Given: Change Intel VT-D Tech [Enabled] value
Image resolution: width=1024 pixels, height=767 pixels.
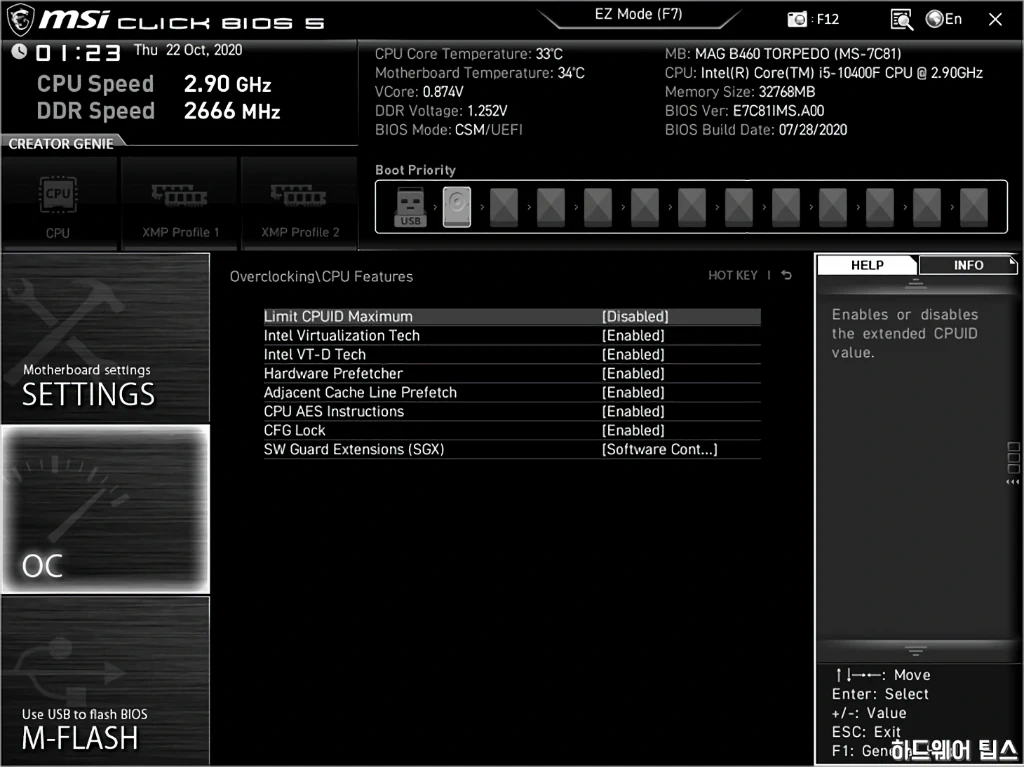Looking at the screenshot, I should [633, 354].
